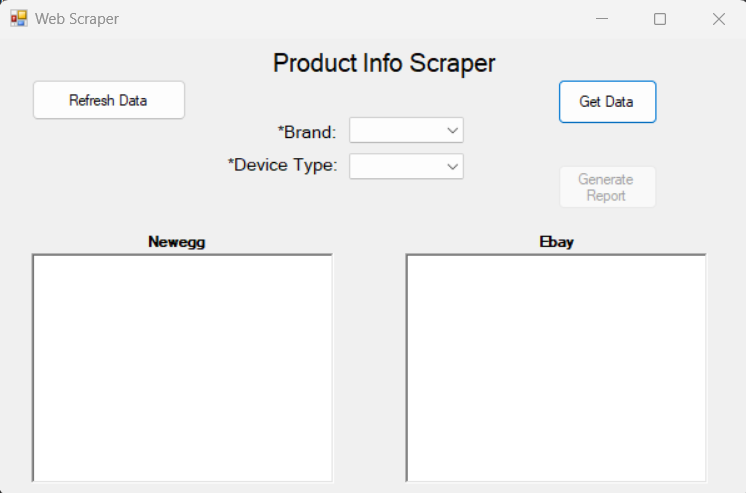
Task: Click the Newegg heading label
Action: point(177,242)
